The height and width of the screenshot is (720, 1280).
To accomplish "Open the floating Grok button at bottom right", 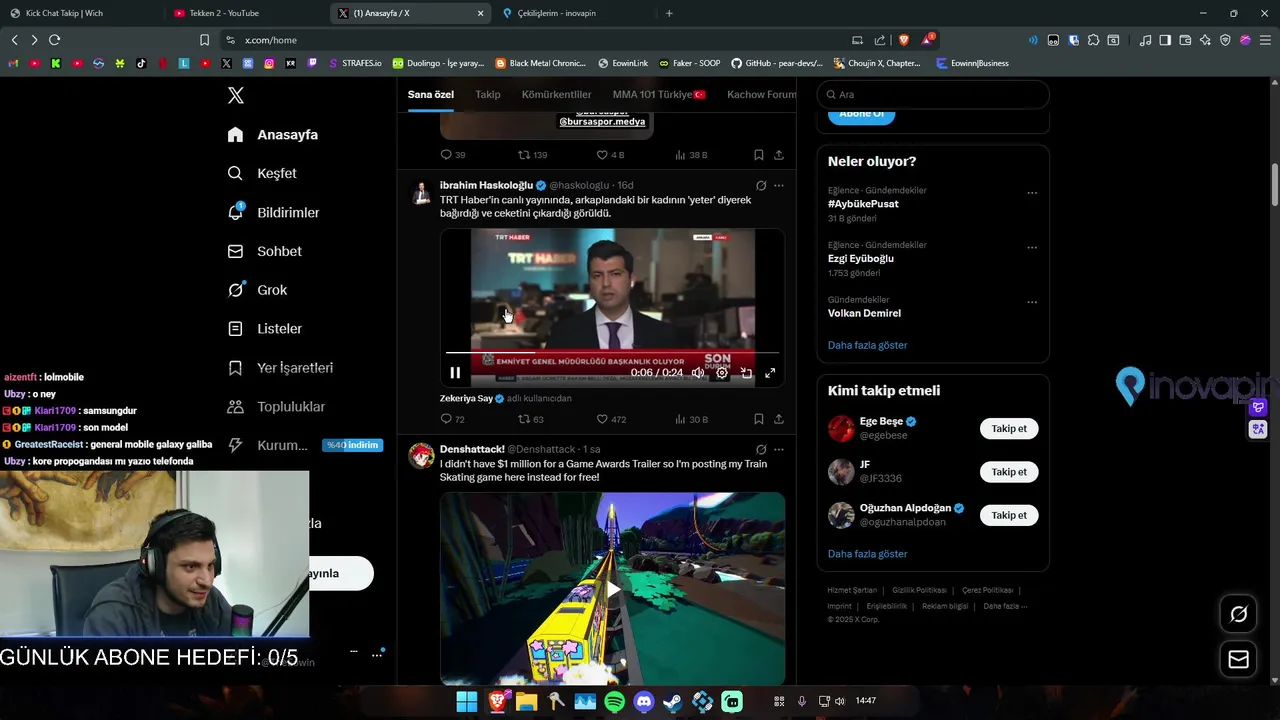I will point(1238,614).
